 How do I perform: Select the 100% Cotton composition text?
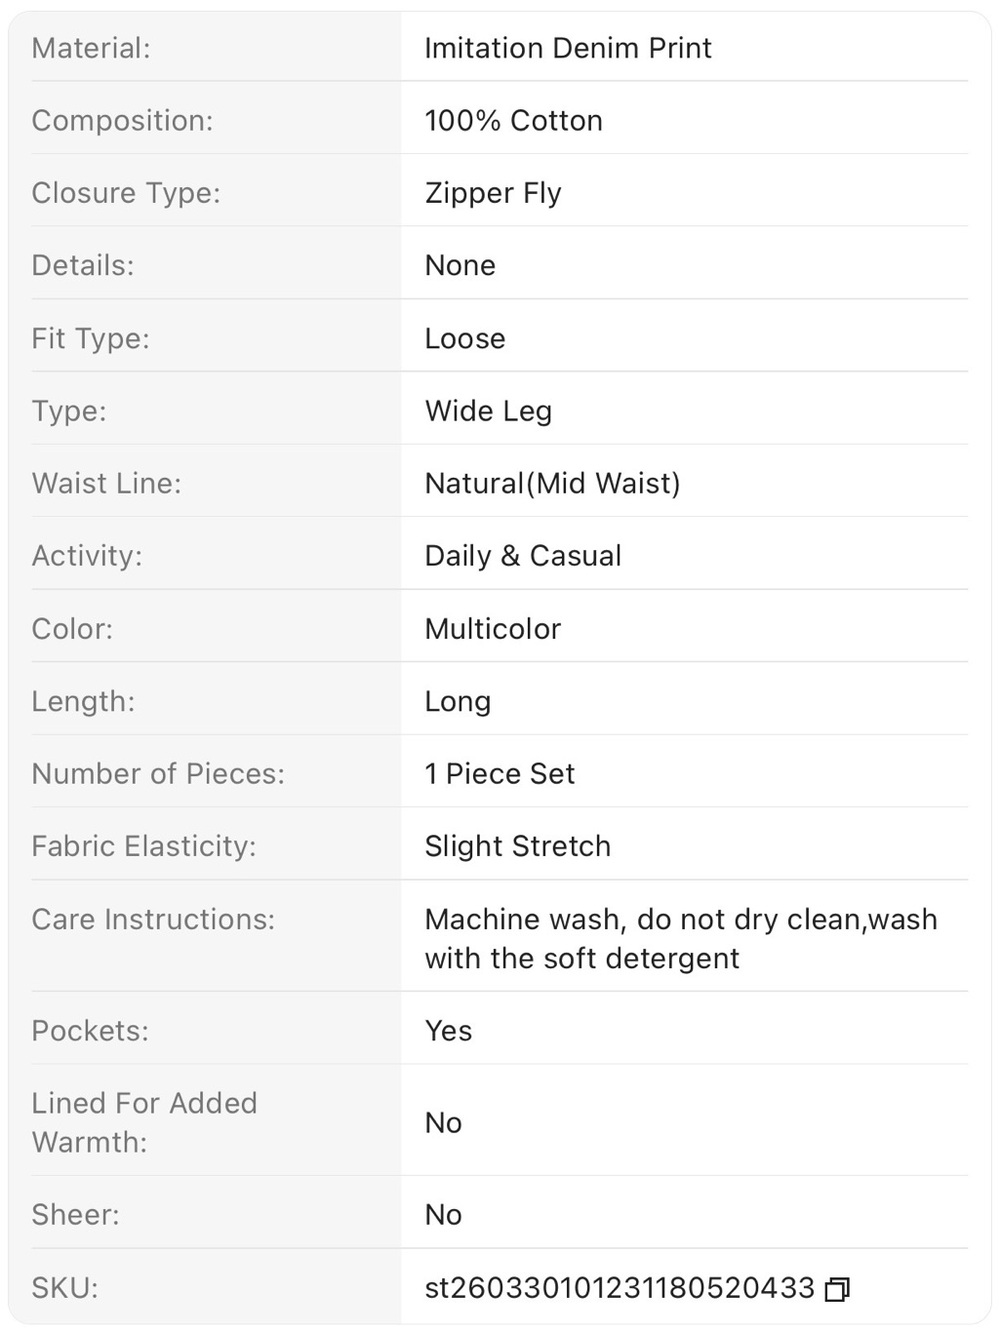pos(514,121)
